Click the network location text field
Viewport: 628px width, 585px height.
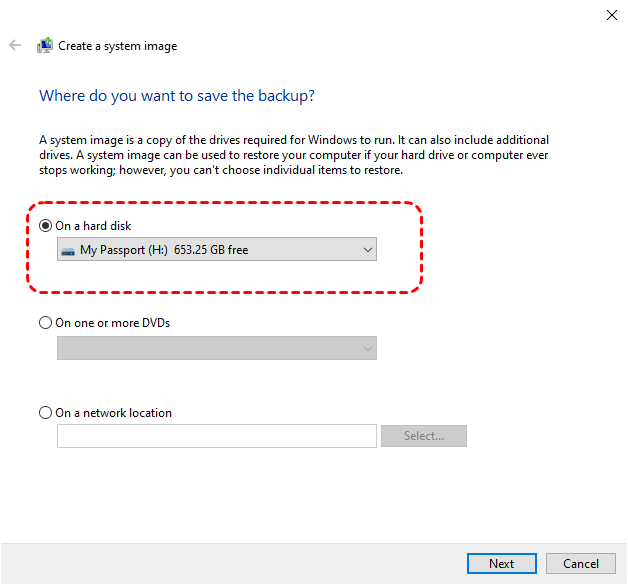[216, 436]
